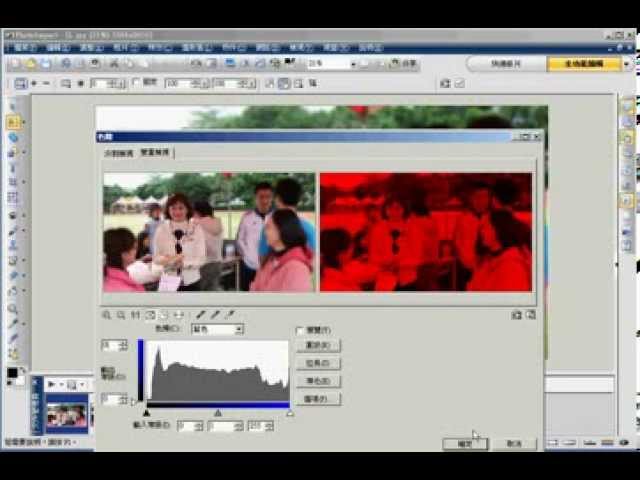Open the zoom percentage dropdown in main toolbar

(x=353, y=64)
